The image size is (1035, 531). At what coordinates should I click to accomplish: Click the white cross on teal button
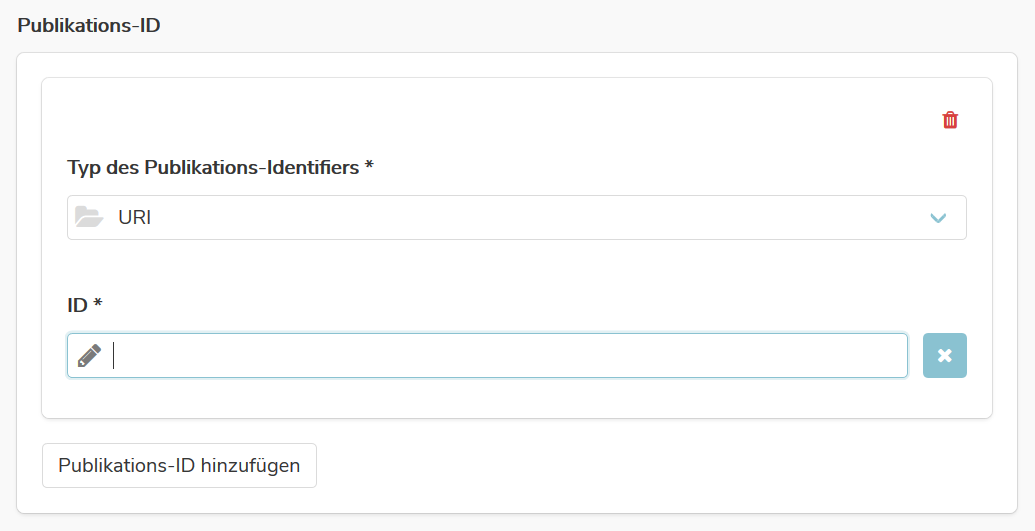coord(945,355)
